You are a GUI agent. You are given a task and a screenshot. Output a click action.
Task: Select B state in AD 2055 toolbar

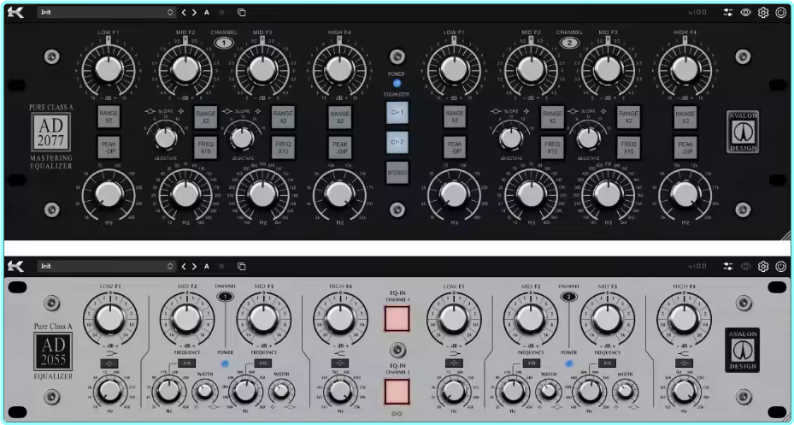pos(221,266)
